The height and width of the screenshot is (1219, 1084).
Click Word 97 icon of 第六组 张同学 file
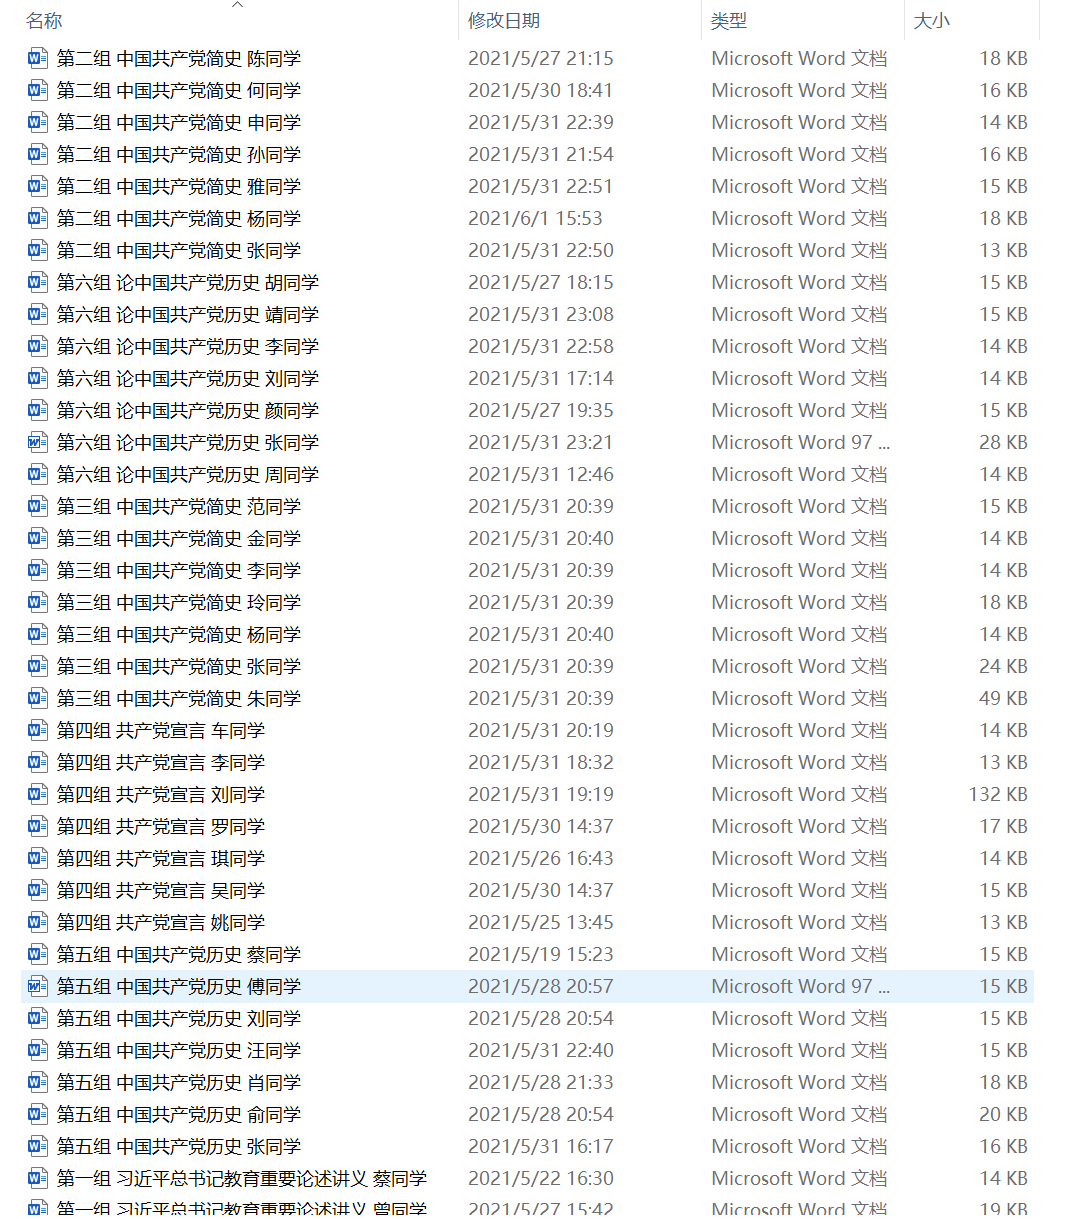pyautogui.click(x=38, y=443)
